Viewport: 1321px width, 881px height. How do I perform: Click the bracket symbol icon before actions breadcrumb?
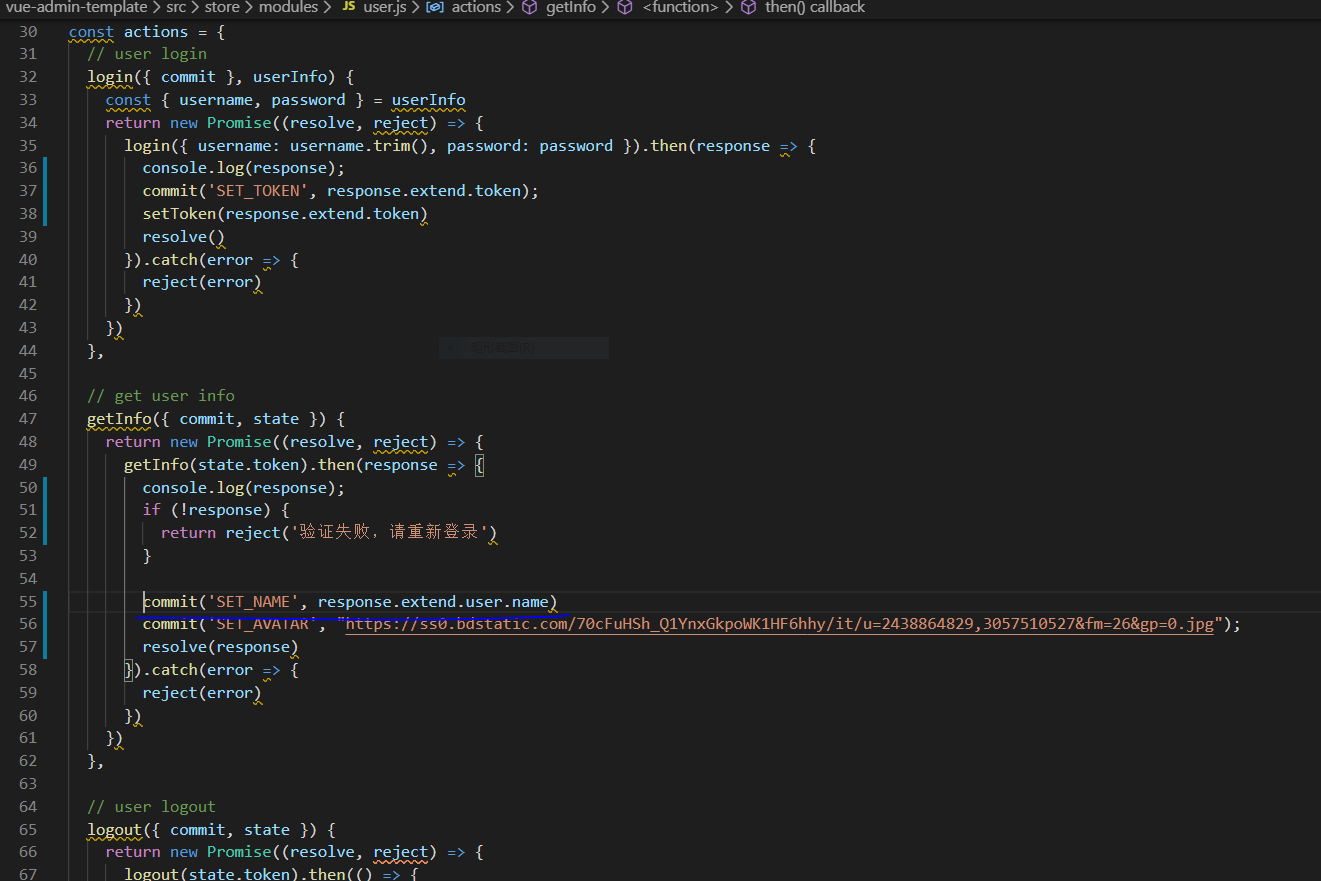click(x=434, y=8)
